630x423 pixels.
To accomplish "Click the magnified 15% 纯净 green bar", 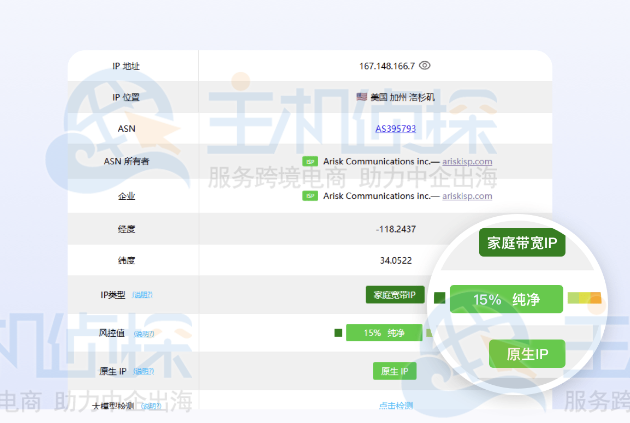I will (x=506, y=299).
